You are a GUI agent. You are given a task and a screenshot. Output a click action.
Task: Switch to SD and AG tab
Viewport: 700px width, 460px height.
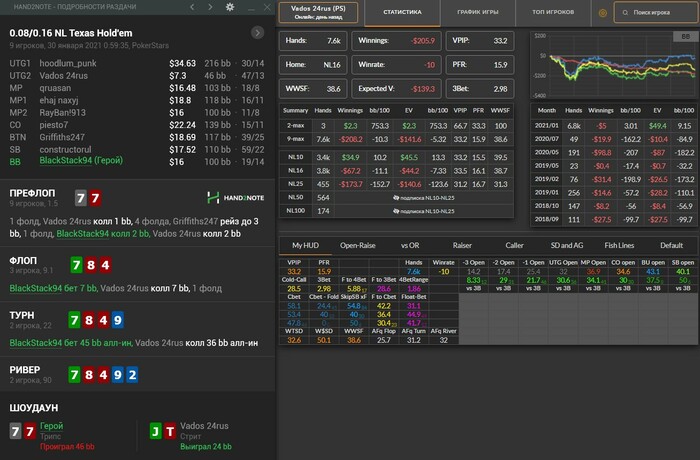pyautogui.click(x=567, y=246)
